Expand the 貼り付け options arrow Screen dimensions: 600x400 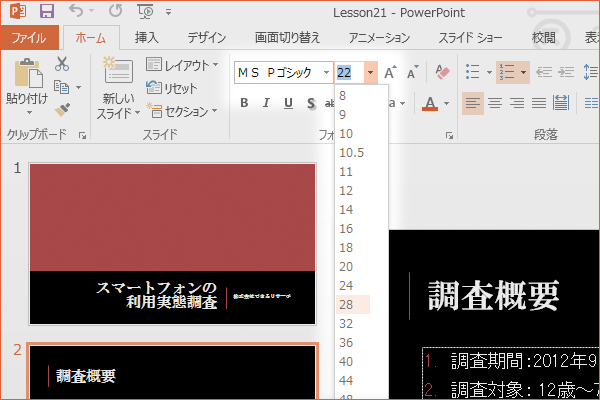coord(29,113)
